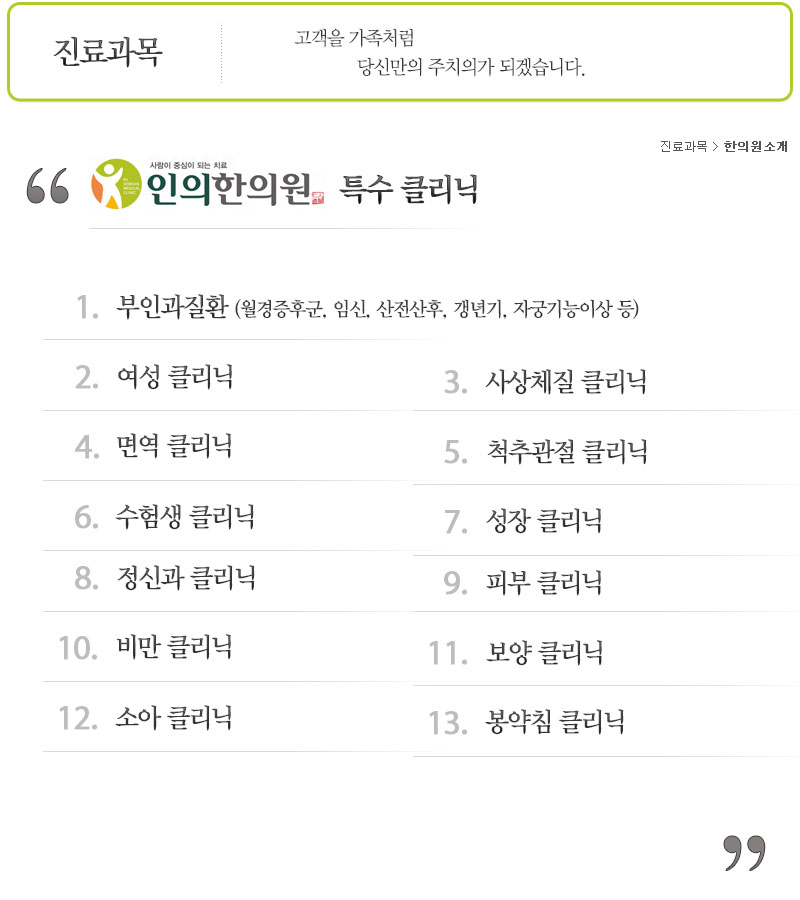Viewport: 800px width, 900px height.
Task: Click the 진료과목 header title
Action: click(x=108, y=52)
